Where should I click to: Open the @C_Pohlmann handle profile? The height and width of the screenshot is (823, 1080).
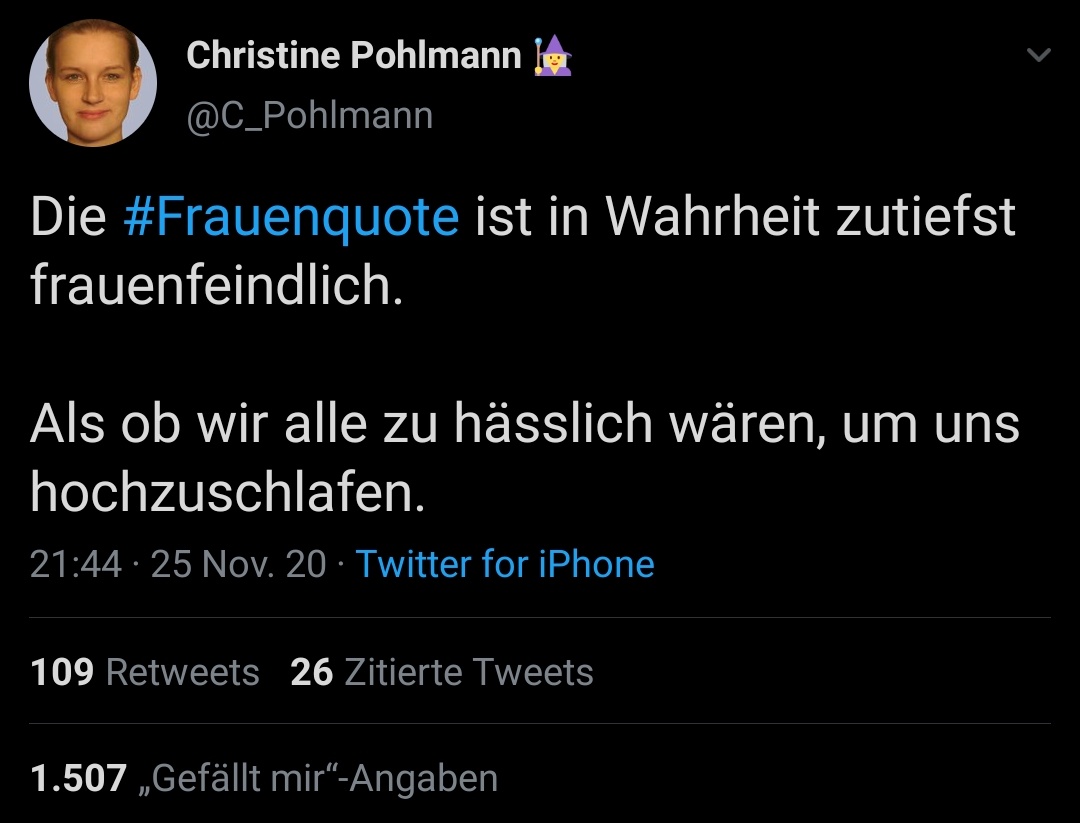(x=310, y=116)
